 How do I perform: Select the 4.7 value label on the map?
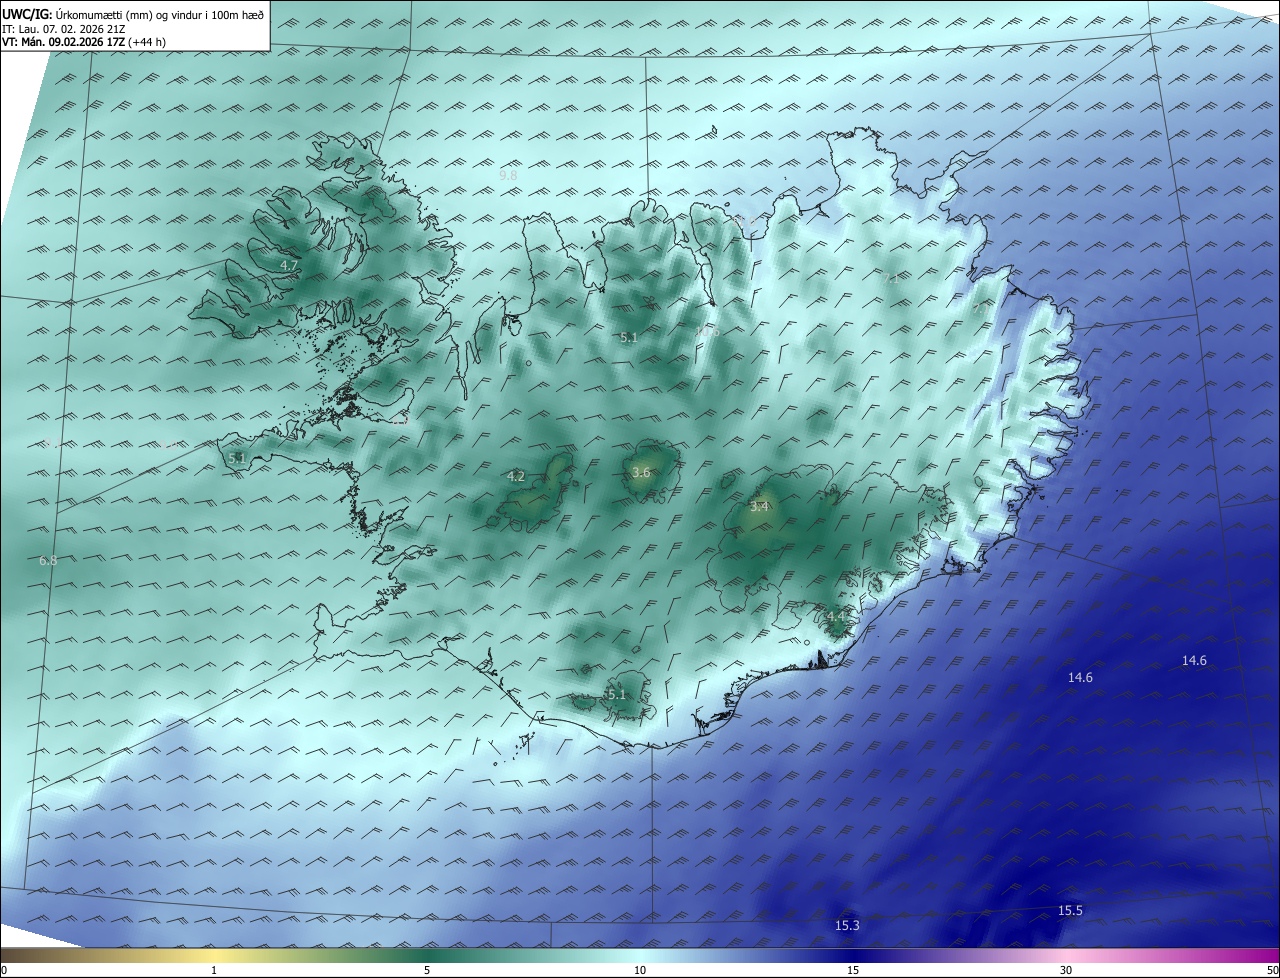pos(289,265)
